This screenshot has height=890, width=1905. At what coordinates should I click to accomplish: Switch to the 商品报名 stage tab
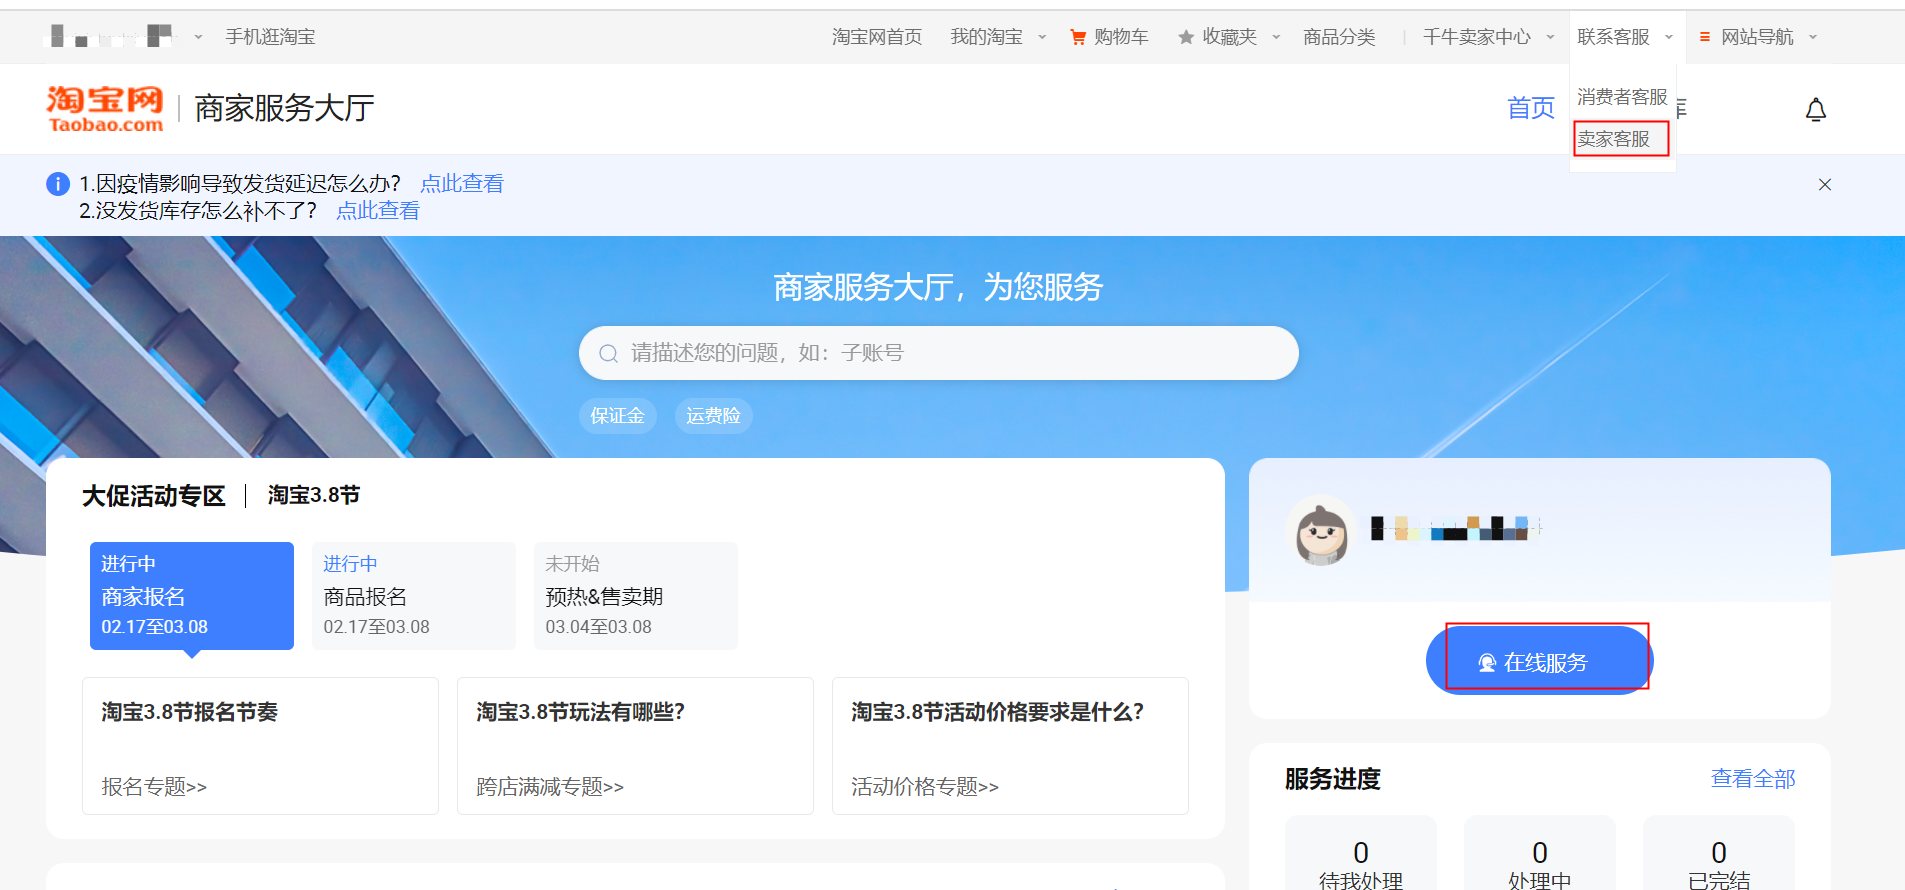click(x=413, y=596)
